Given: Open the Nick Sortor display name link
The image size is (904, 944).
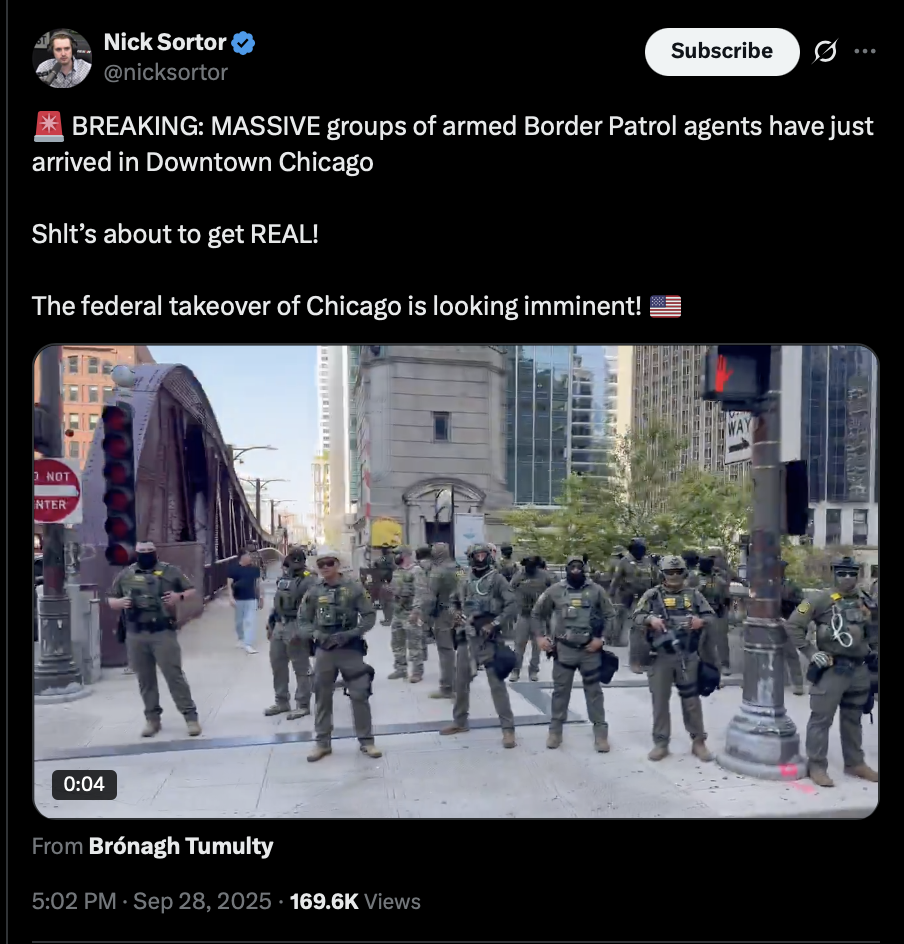Looking at the screenshot, I should 164,43.
